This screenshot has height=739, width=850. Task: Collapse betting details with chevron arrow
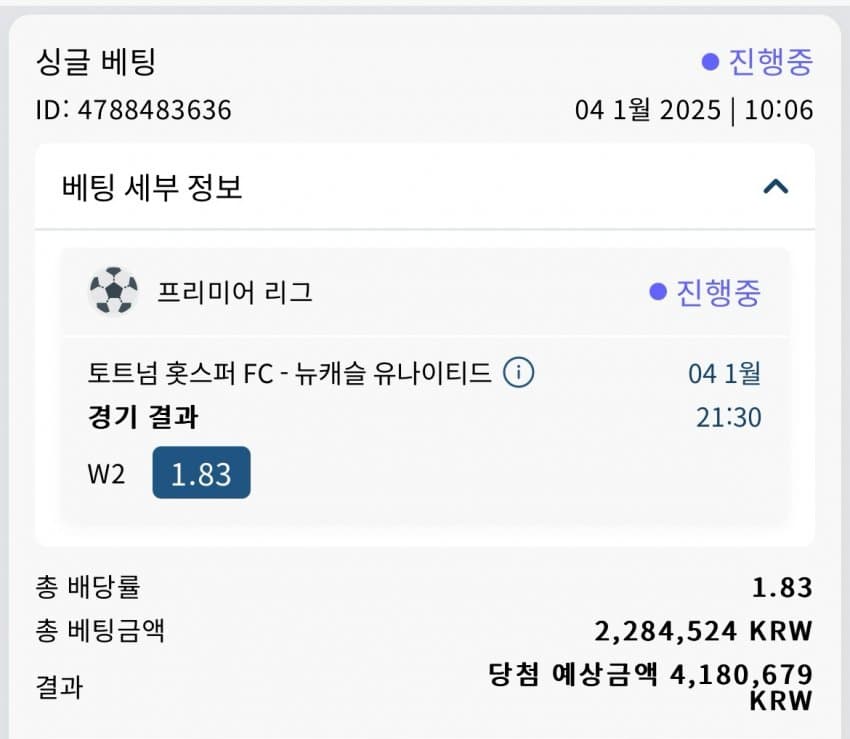[x=776, y=187]
